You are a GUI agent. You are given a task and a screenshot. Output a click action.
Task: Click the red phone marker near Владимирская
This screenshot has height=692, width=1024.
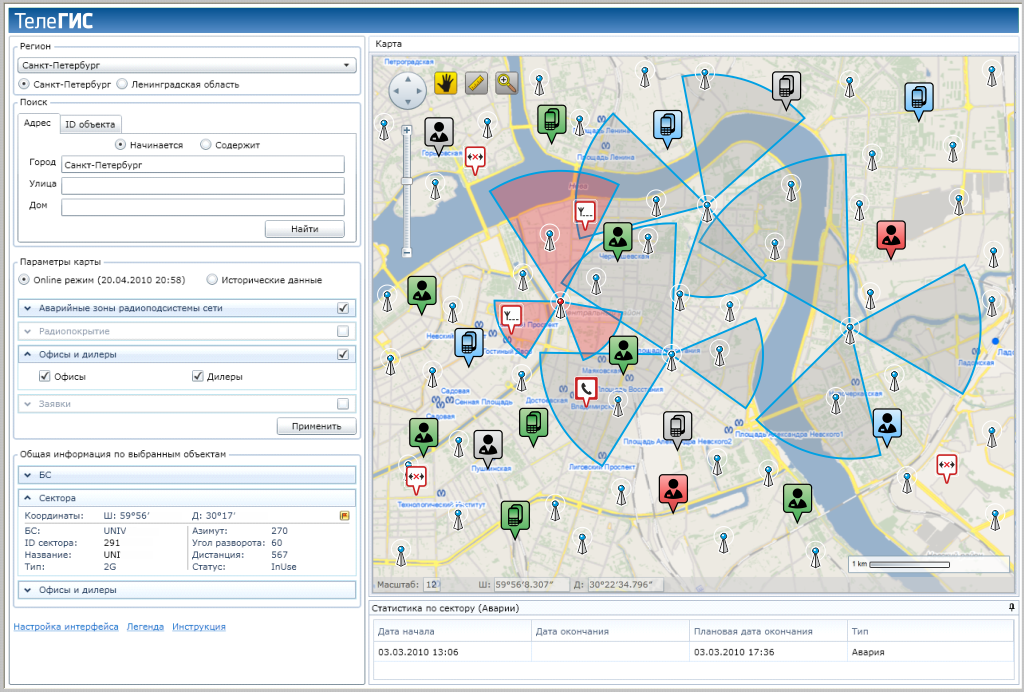point(586,390)
